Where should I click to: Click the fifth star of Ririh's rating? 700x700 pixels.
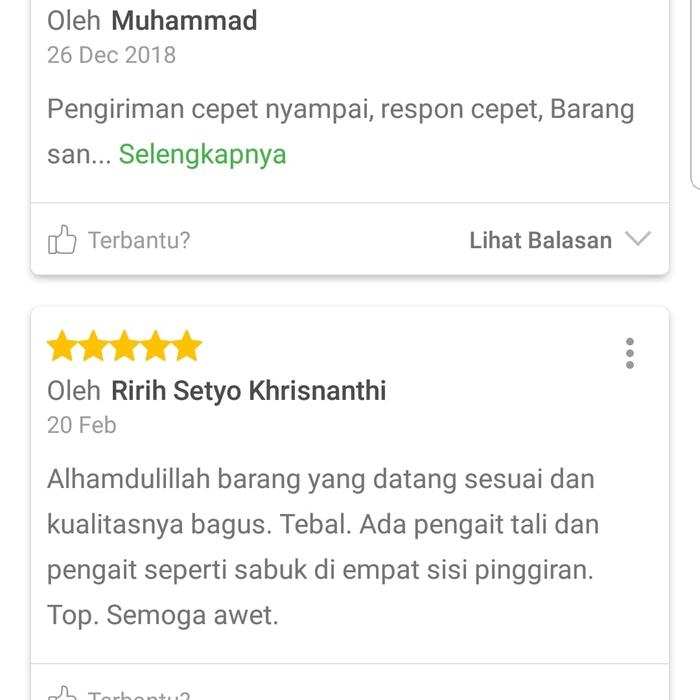(186, 347)
